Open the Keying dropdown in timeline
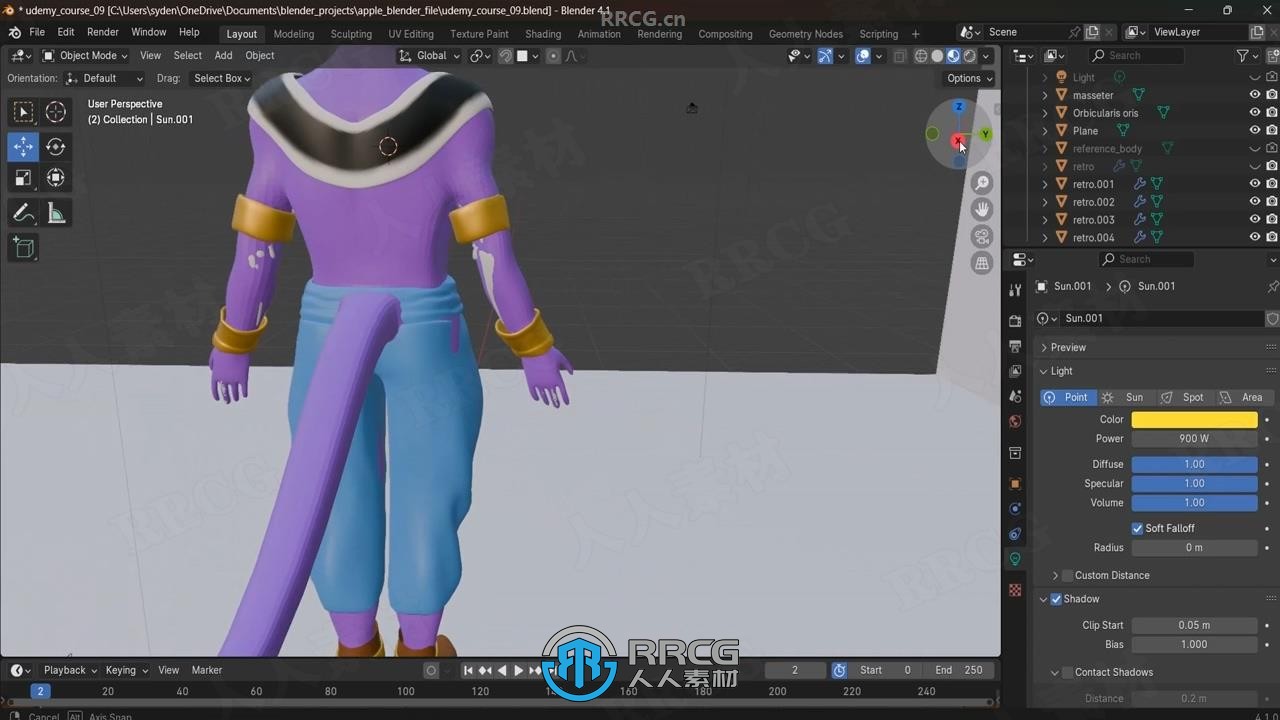1280x720 pixels. (x=126, y=670)
